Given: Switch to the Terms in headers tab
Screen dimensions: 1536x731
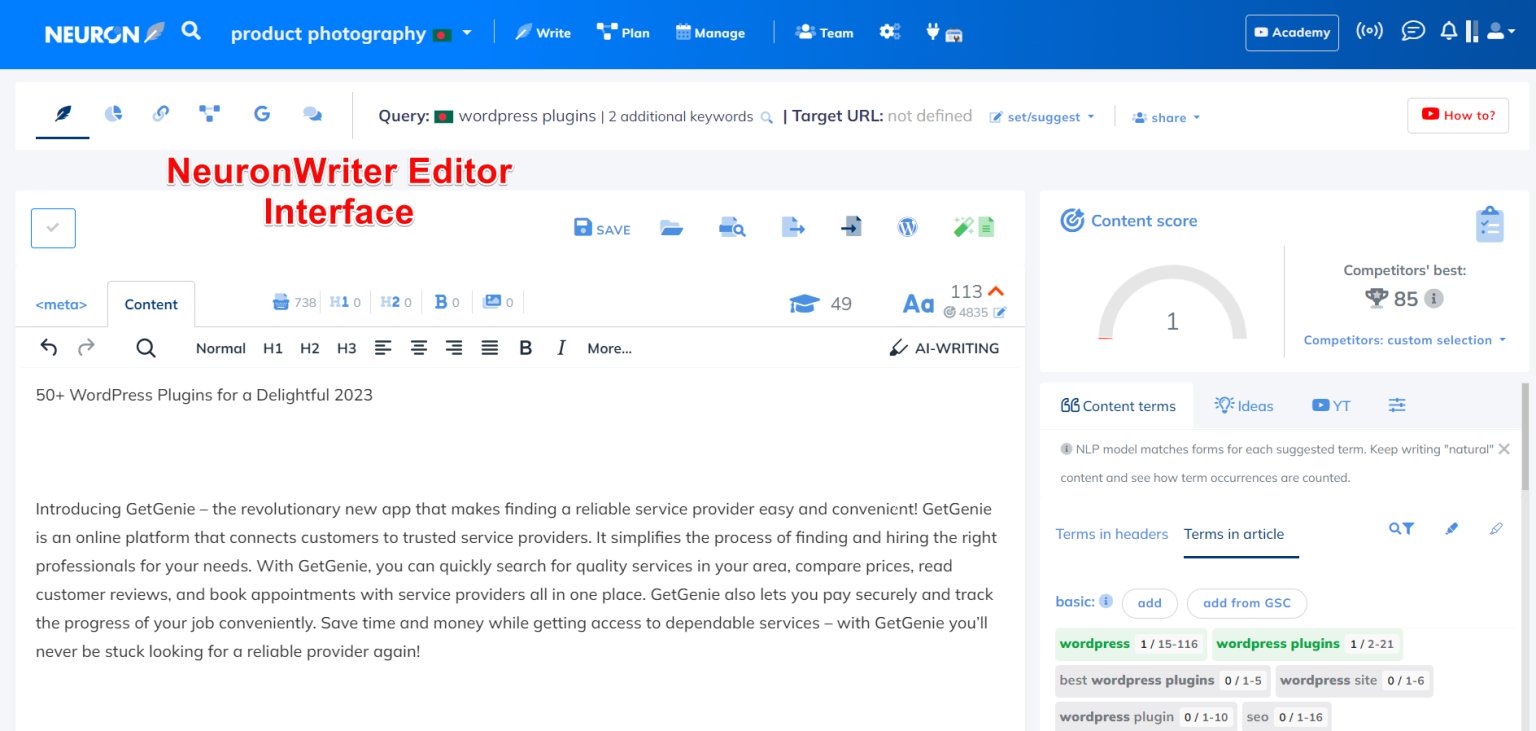Looking at the screenshot, I should point(1112,534).
